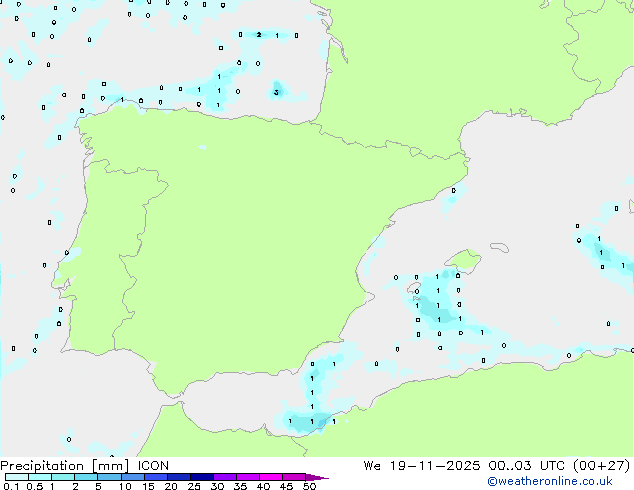Click the '45' legend value

(x=286, y=486)
